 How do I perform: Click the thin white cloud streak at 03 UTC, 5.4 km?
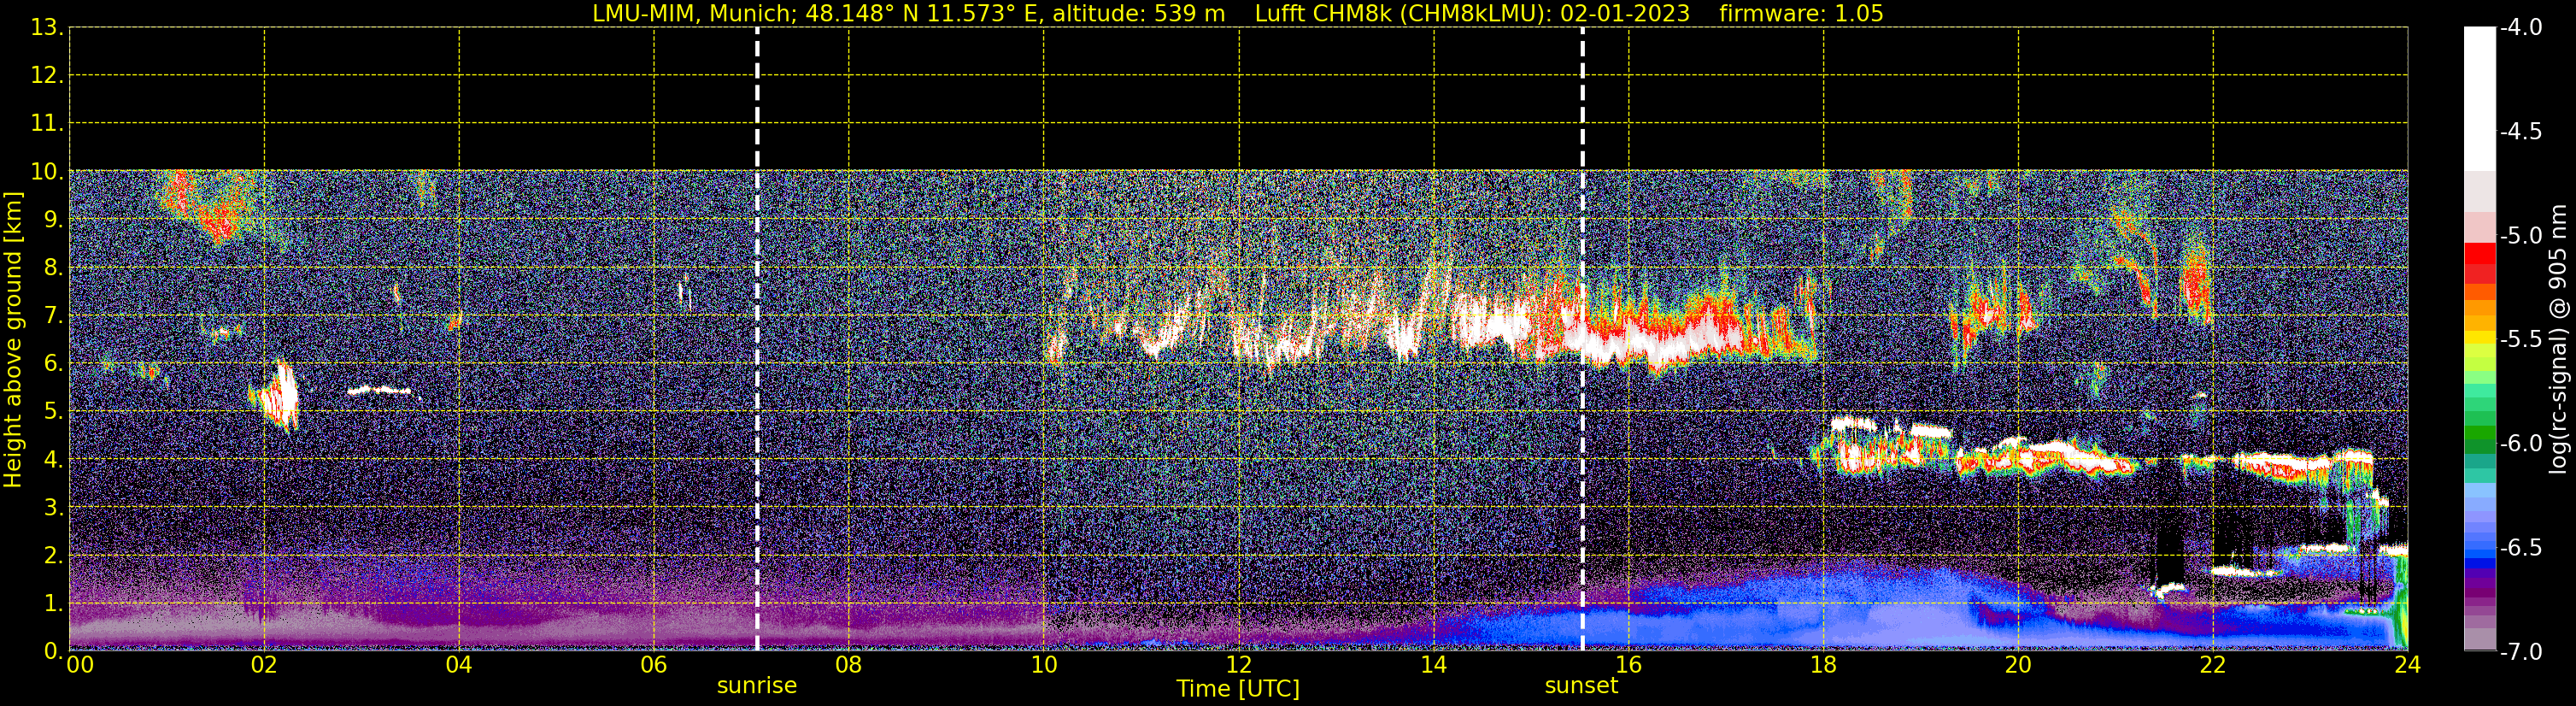point(380,391)
